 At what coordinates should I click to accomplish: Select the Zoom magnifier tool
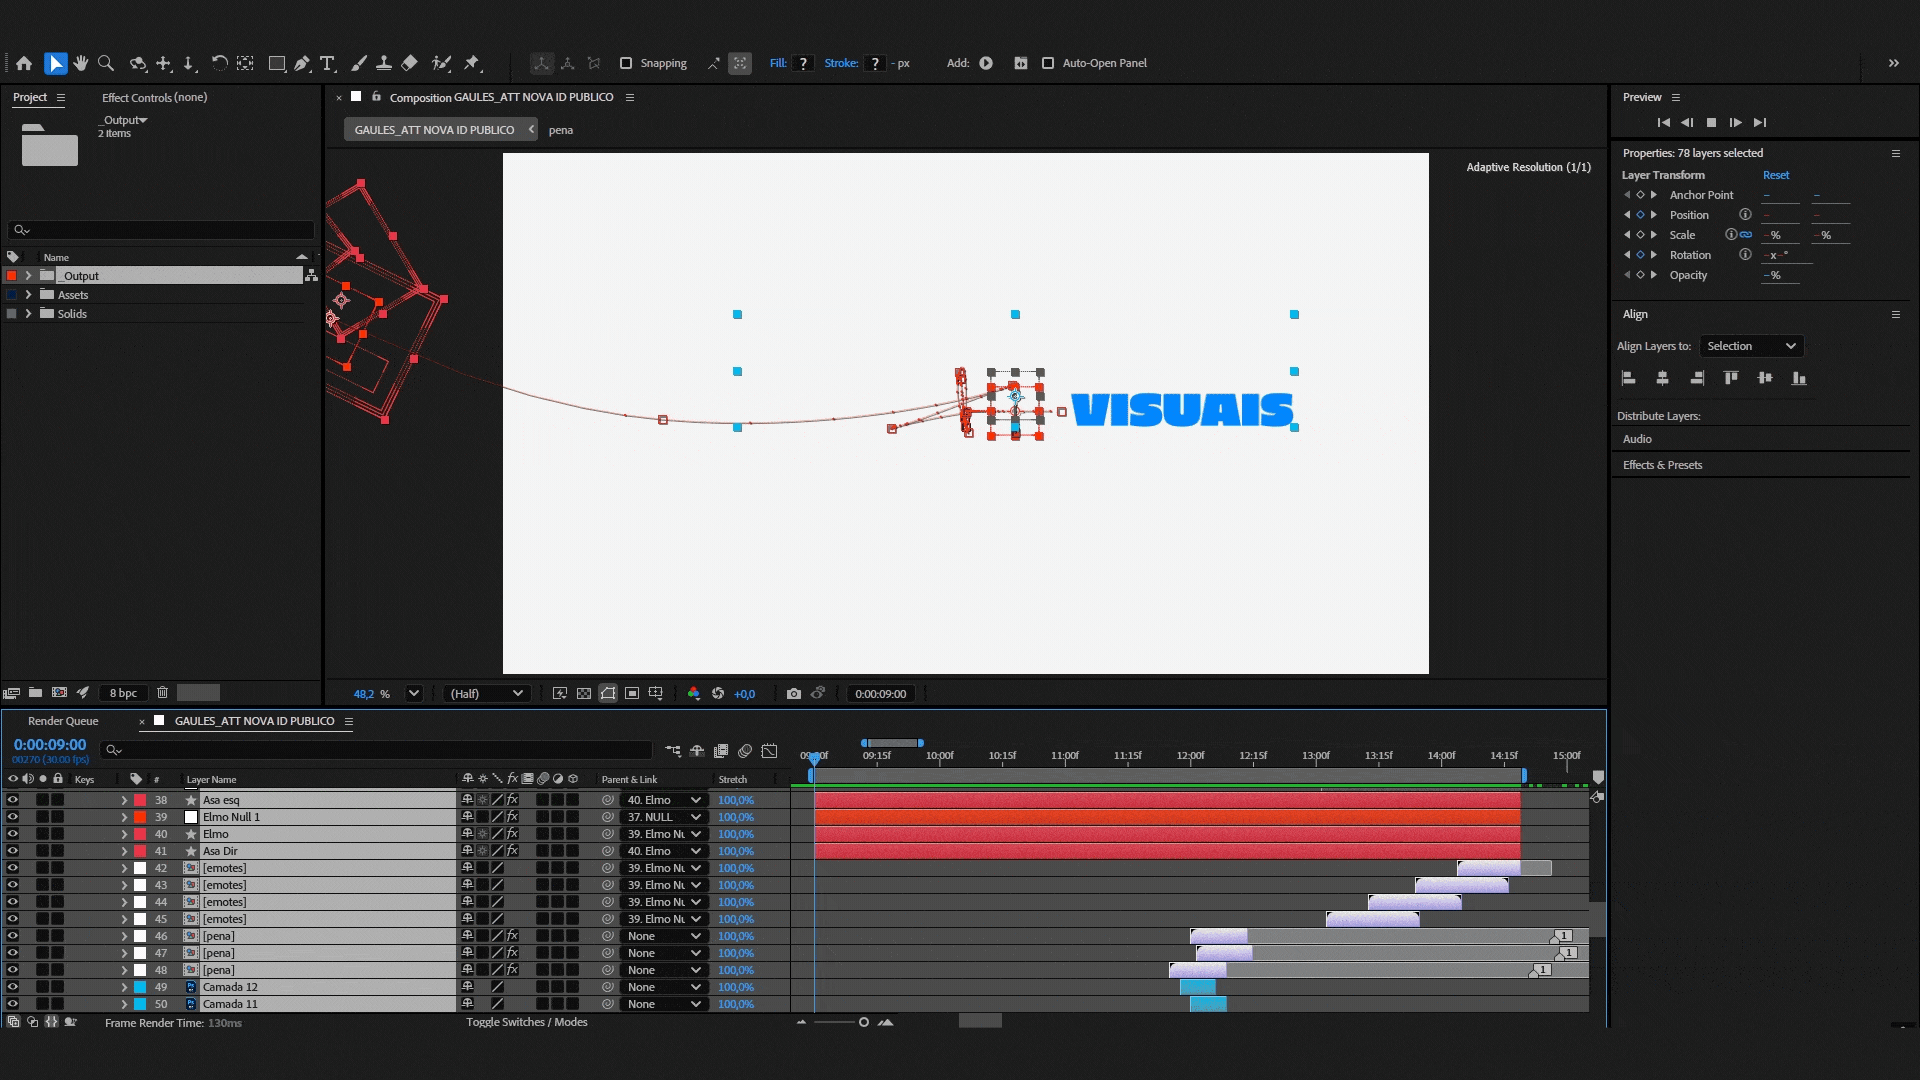[106, 63]
